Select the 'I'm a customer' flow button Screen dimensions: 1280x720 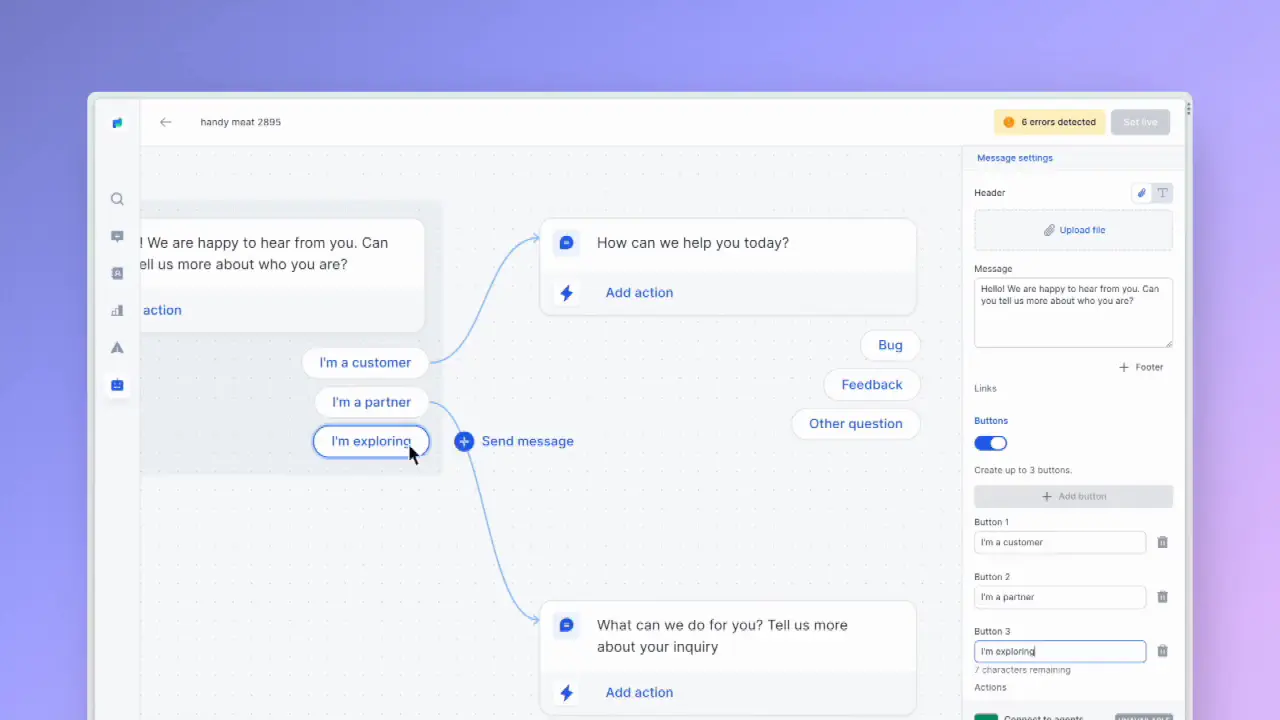(365, 363)
